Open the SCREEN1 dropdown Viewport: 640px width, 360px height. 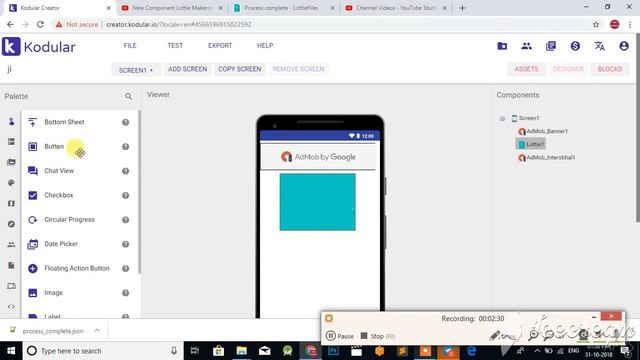(136, 70)
